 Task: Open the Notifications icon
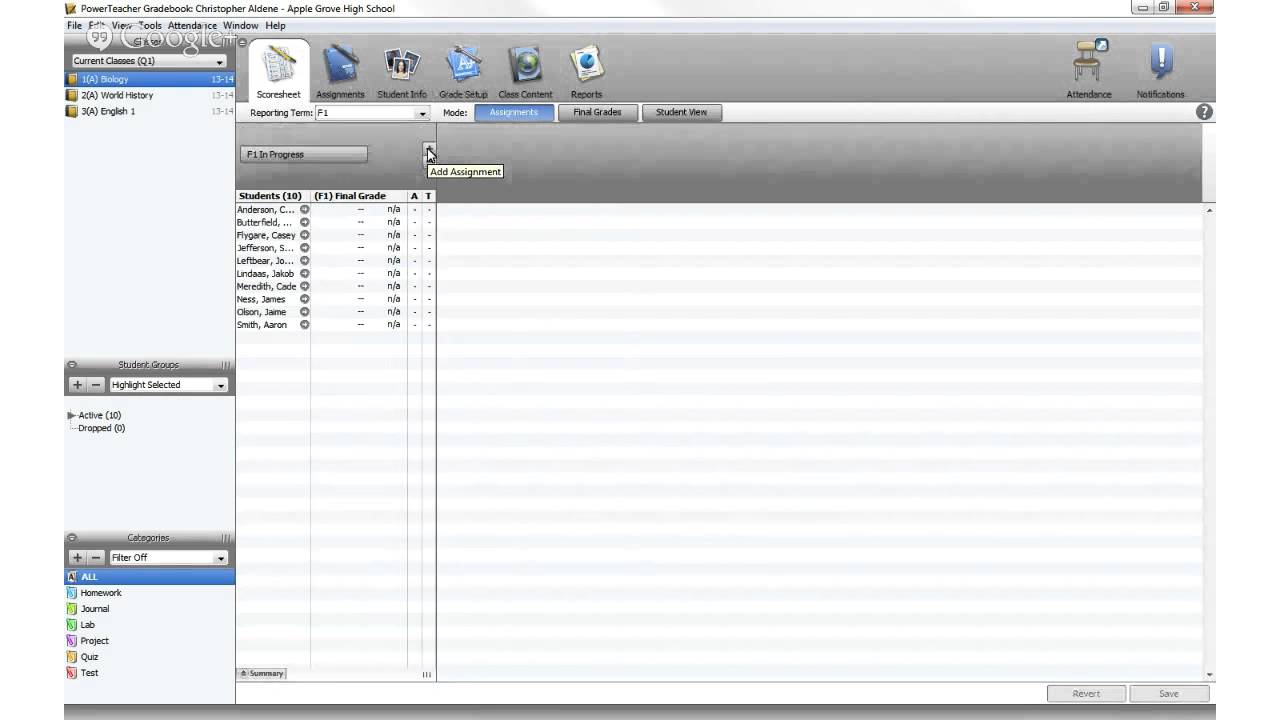1160,68
